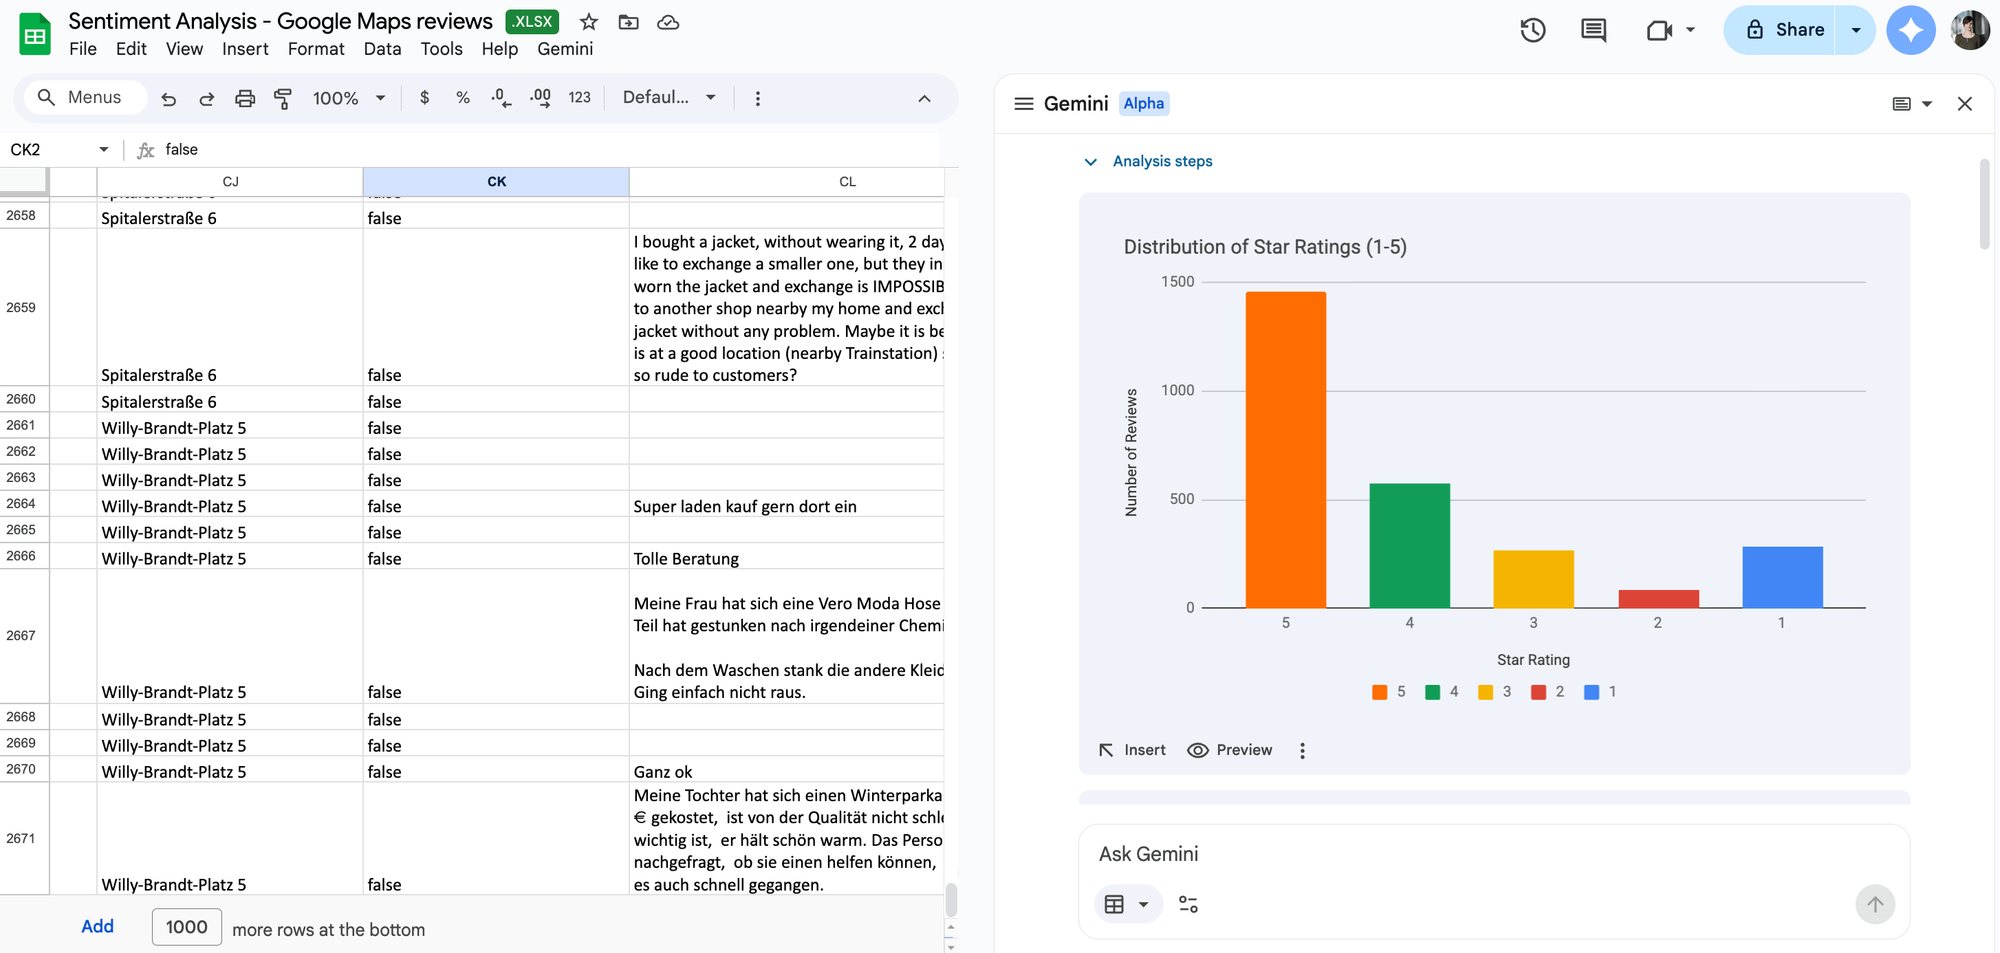Open Gemini panel hamburger menu
Image resolution: width=2000 pixels, height=953 pixels.
(x=1023, y=103)
